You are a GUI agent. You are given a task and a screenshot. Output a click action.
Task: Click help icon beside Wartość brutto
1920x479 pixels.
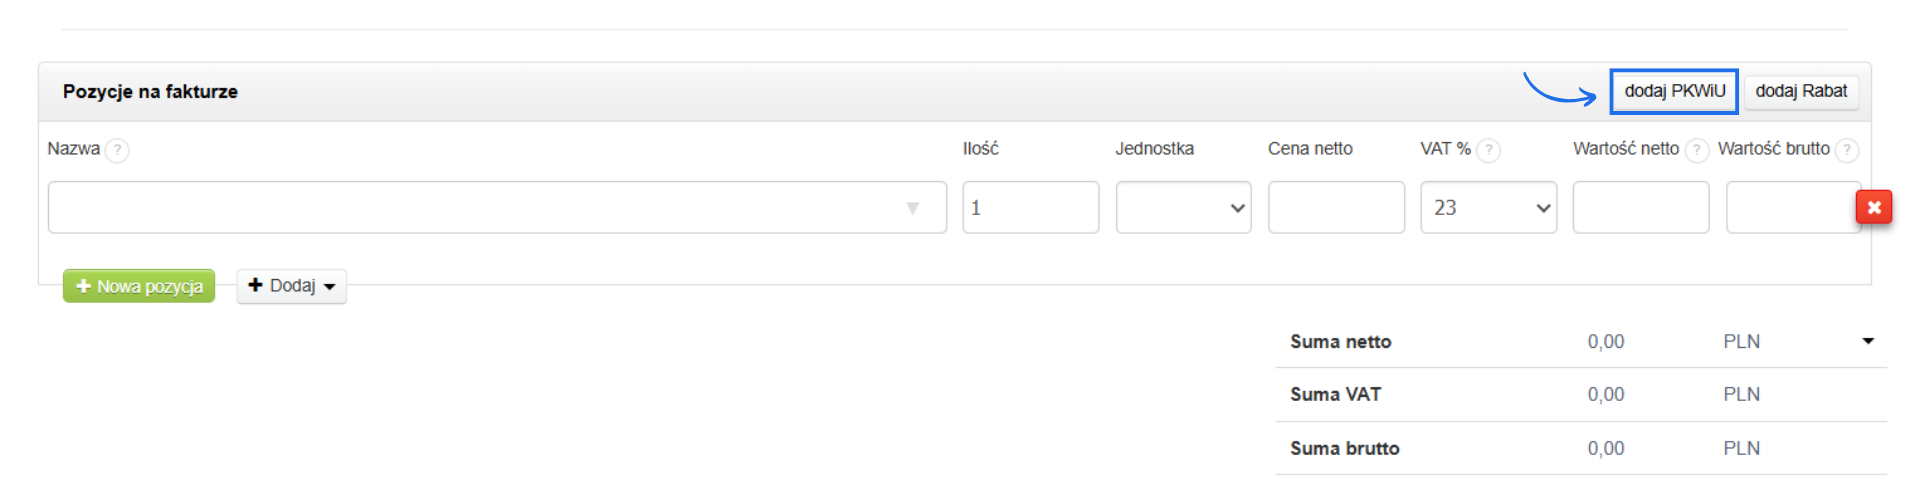[x=1847, y=150]
